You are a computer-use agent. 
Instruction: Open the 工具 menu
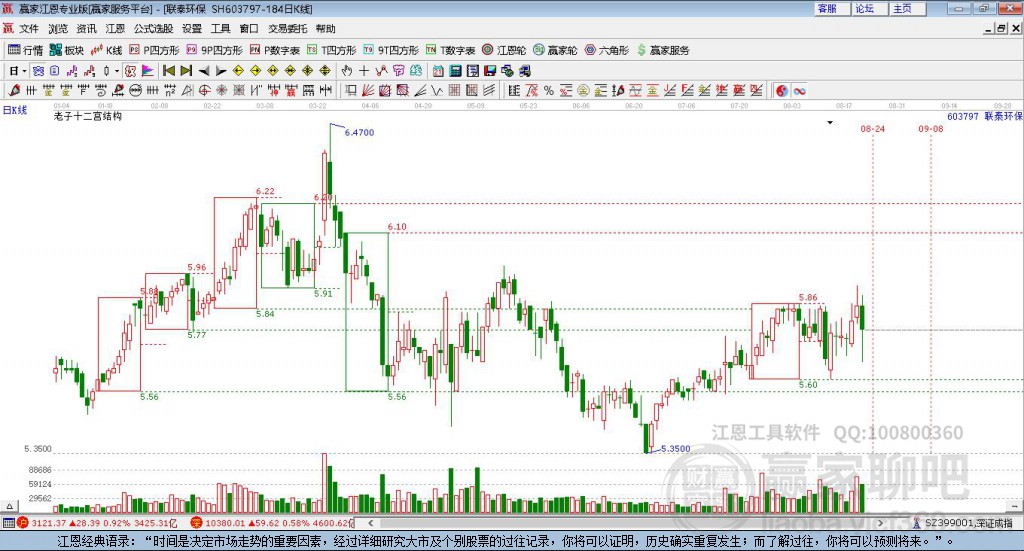pos(221,29)
